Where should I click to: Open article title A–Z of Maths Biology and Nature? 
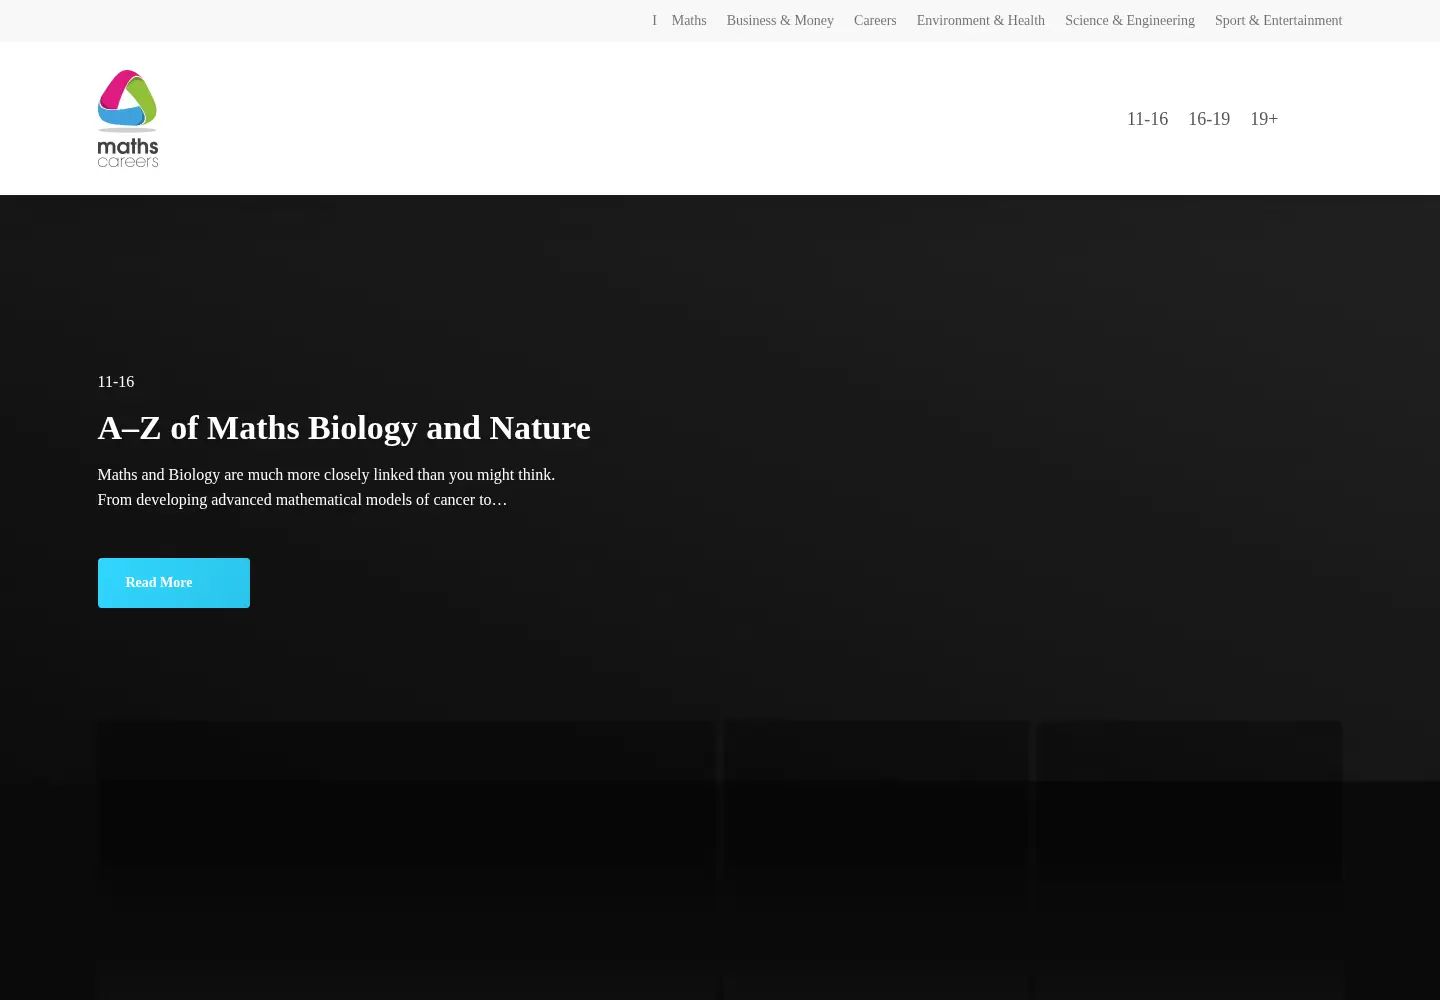pos(344,428)
